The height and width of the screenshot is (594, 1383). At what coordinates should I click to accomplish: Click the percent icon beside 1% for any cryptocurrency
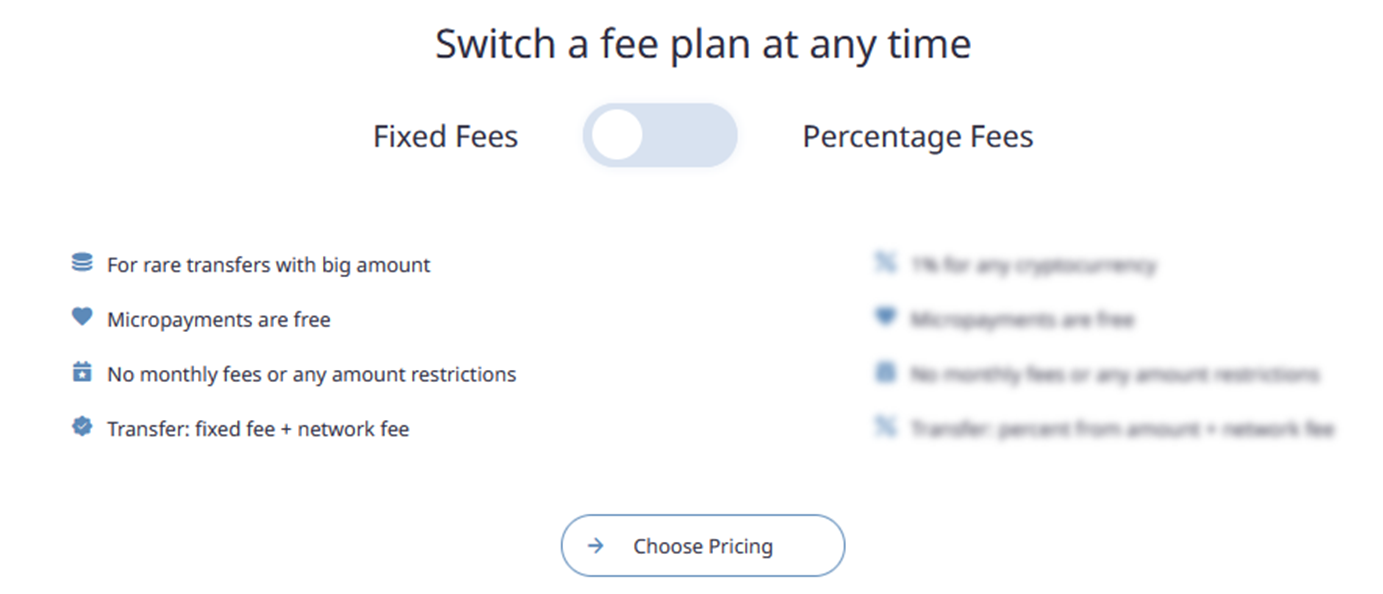pos(885,264)
